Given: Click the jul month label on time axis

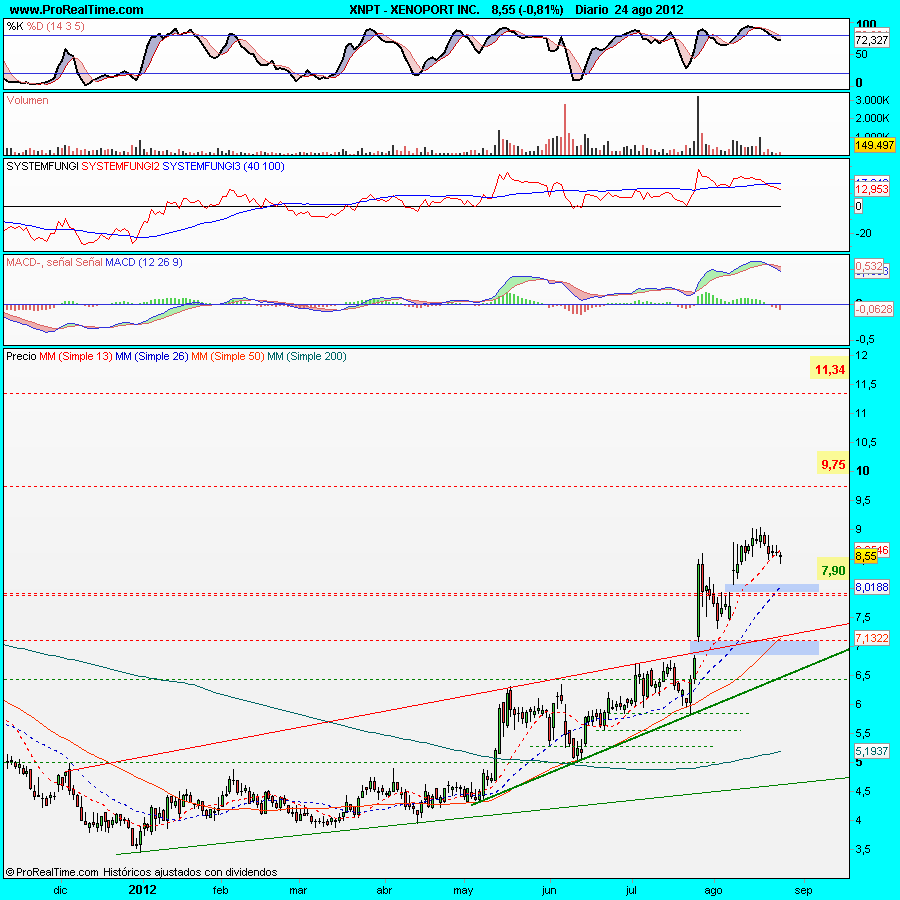Looking at the screenshot, I should [x=631, y=891].
